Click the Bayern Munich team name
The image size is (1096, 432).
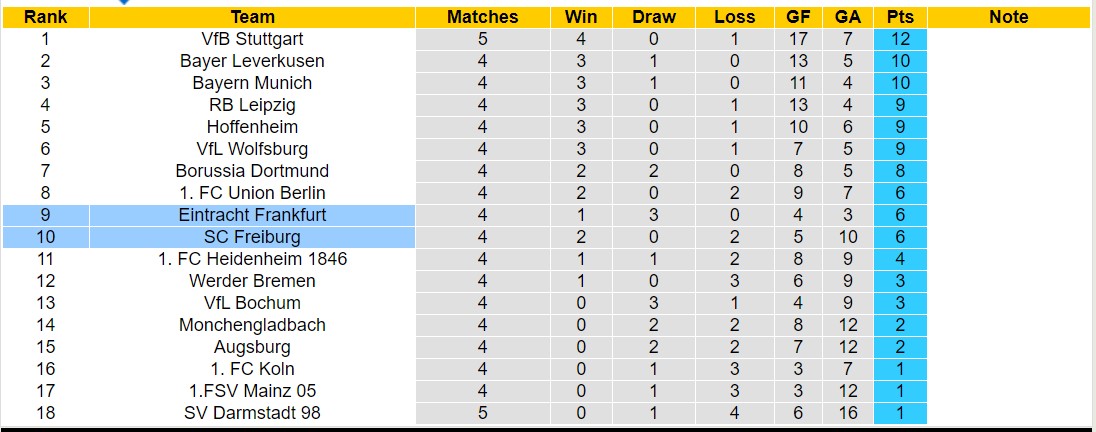point(252,83)
